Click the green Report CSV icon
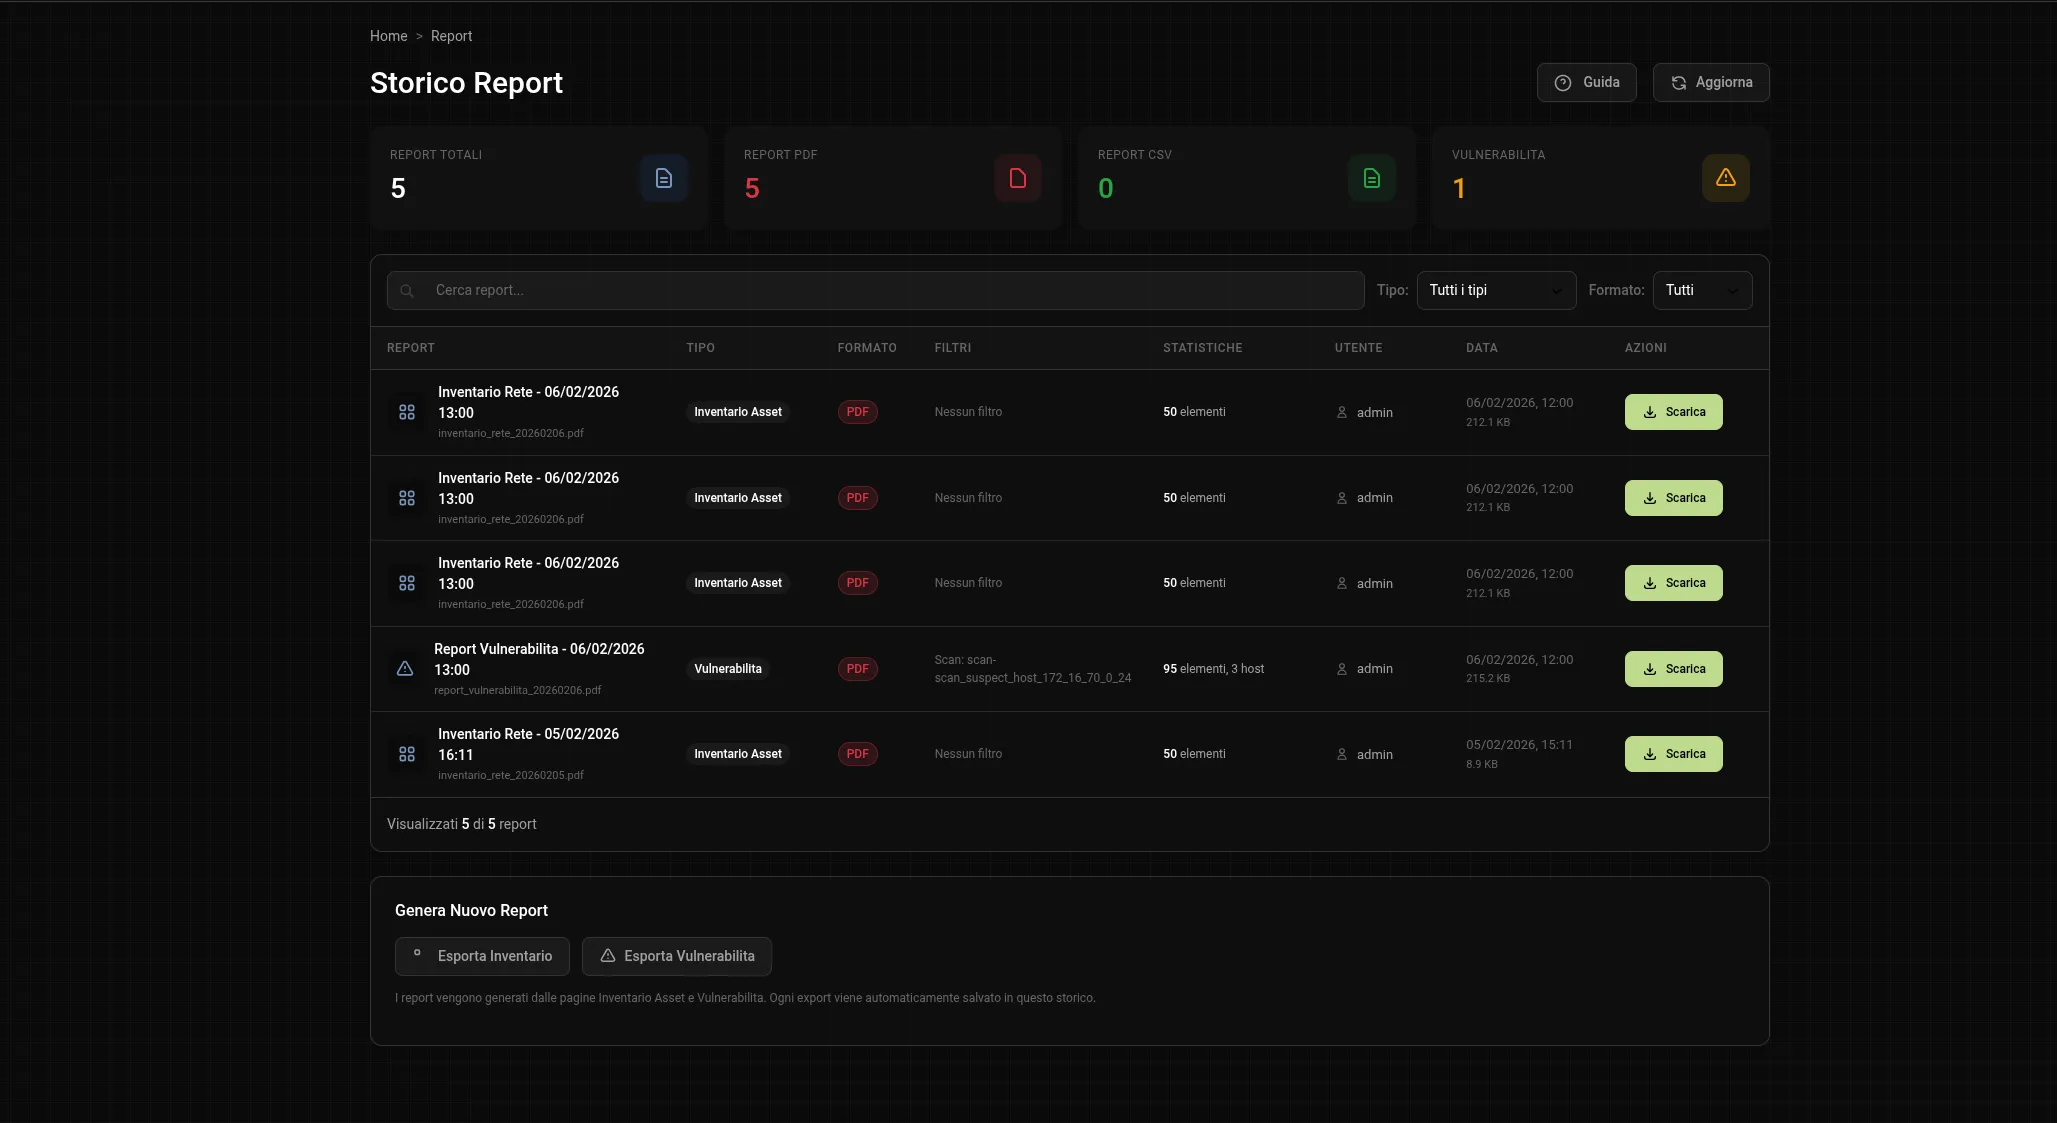Viewport: 2057px width, 1123px height. [x=1371, y=178]
